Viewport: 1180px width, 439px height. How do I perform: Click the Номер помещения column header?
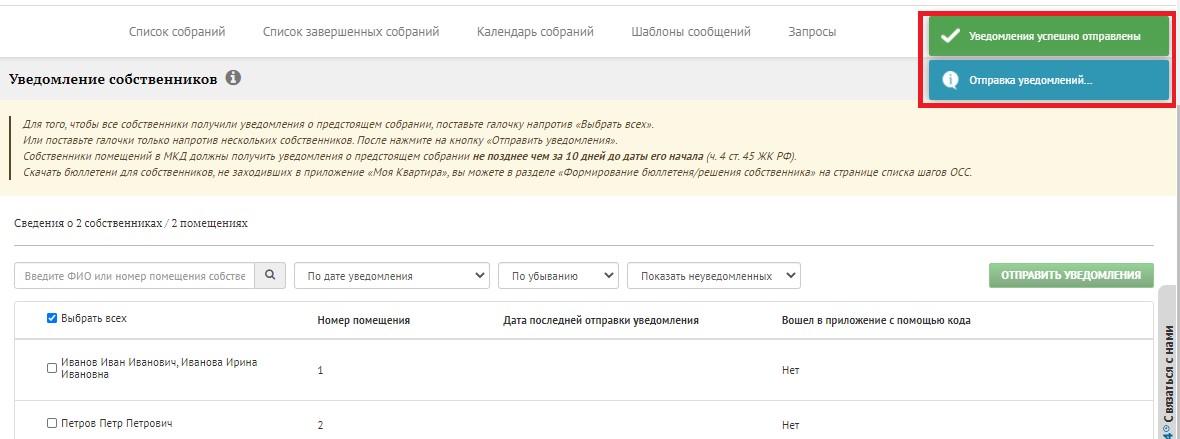click(x=363, y=320)
